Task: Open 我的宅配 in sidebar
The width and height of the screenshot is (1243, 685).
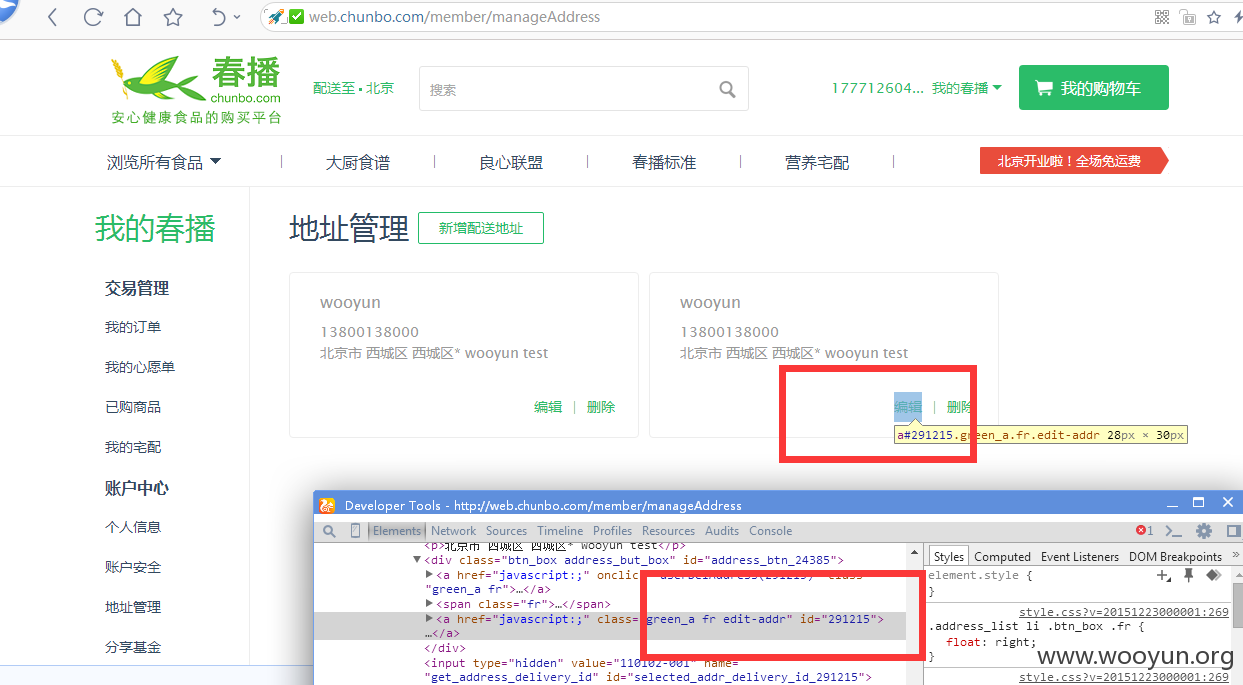Action: [133, 447]
